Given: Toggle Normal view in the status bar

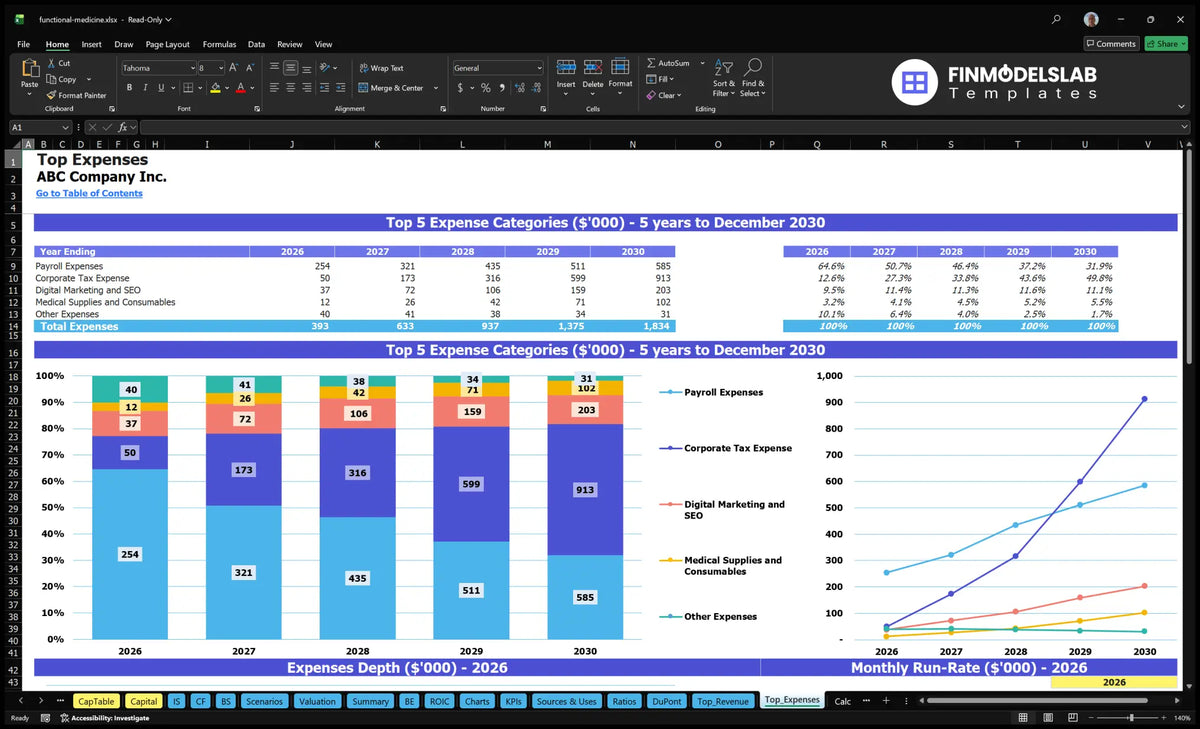Looking at the screenshot, I should pos(1022,718).
